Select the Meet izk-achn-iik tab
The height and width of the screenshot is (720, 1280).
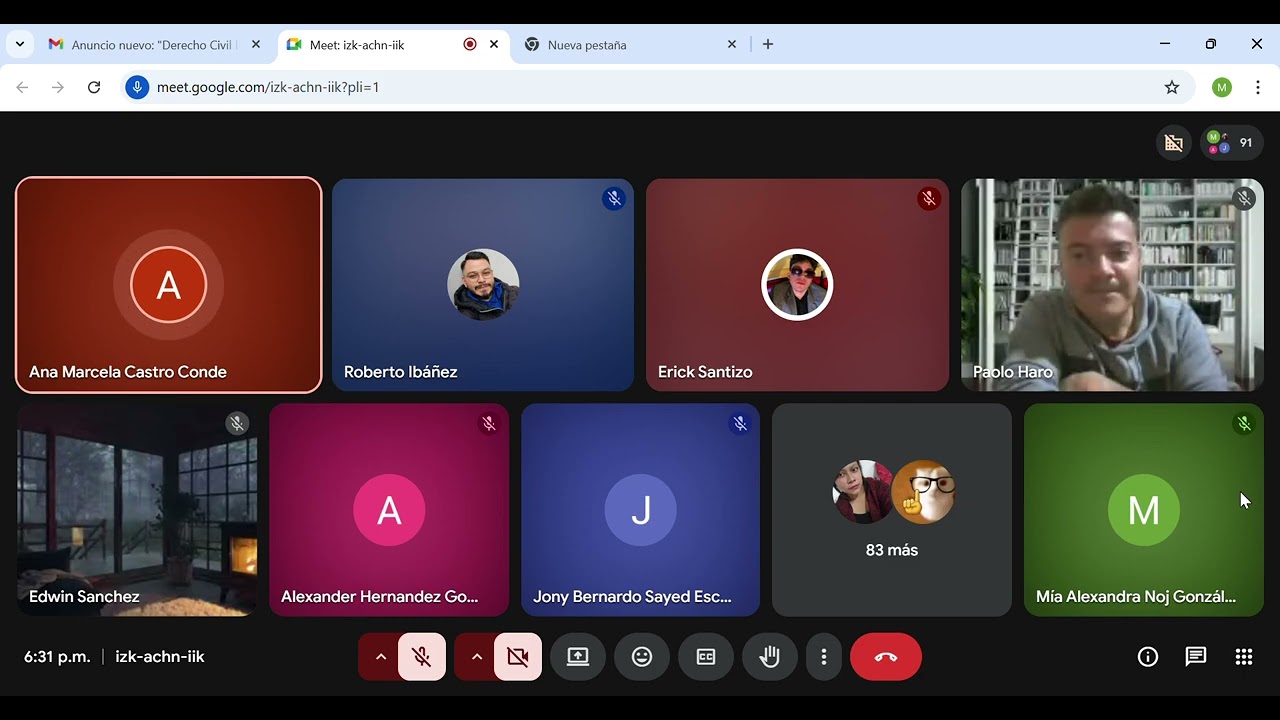pyautogui.click(x=393, y=45)
